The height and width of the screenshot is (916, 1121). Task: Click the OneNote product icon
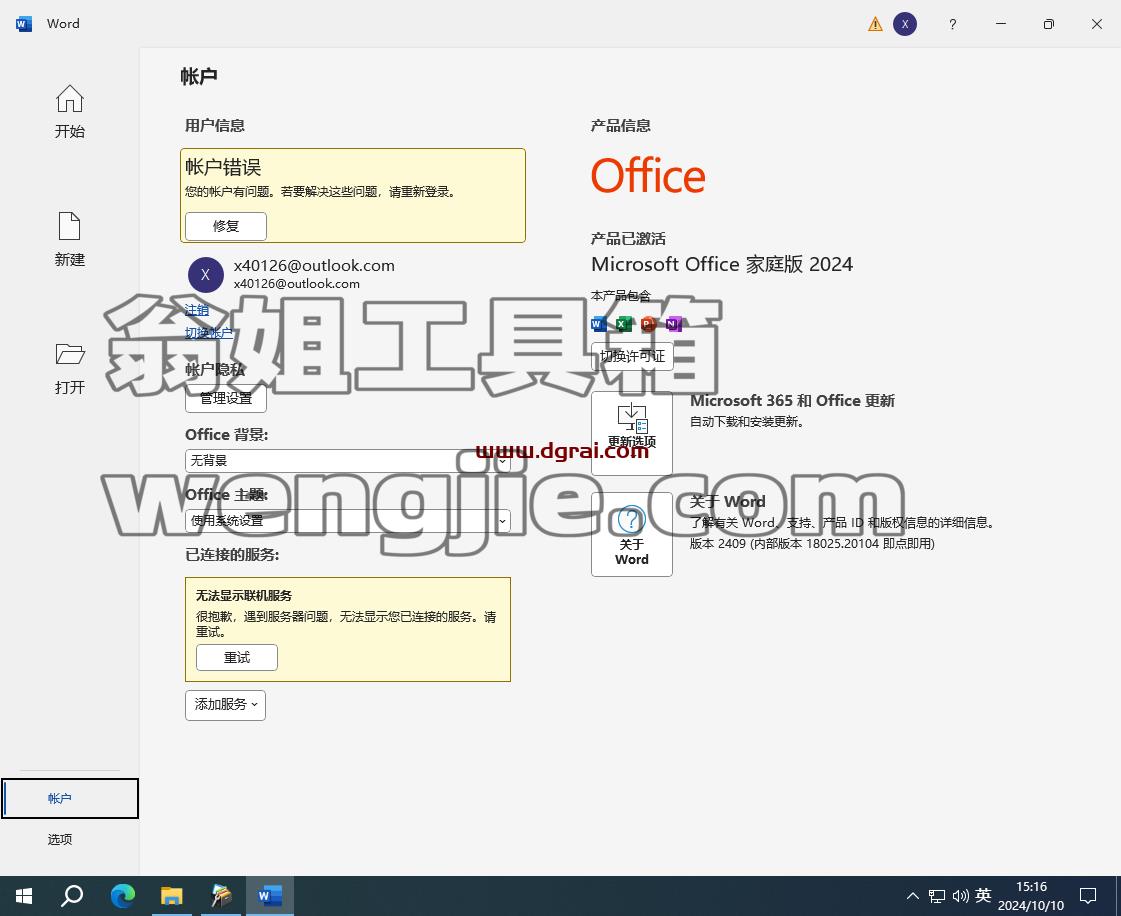click(673, 325)
